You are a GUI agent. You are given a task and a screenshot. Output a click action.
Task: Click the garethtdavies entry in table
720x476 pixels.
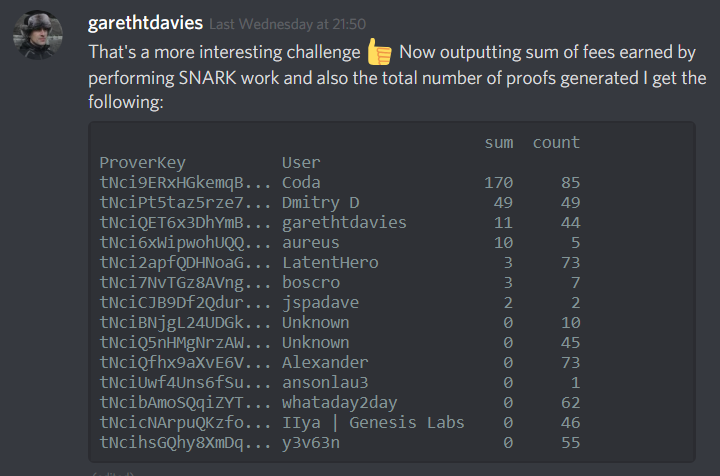pyautogui.click(x=344, y=223)
